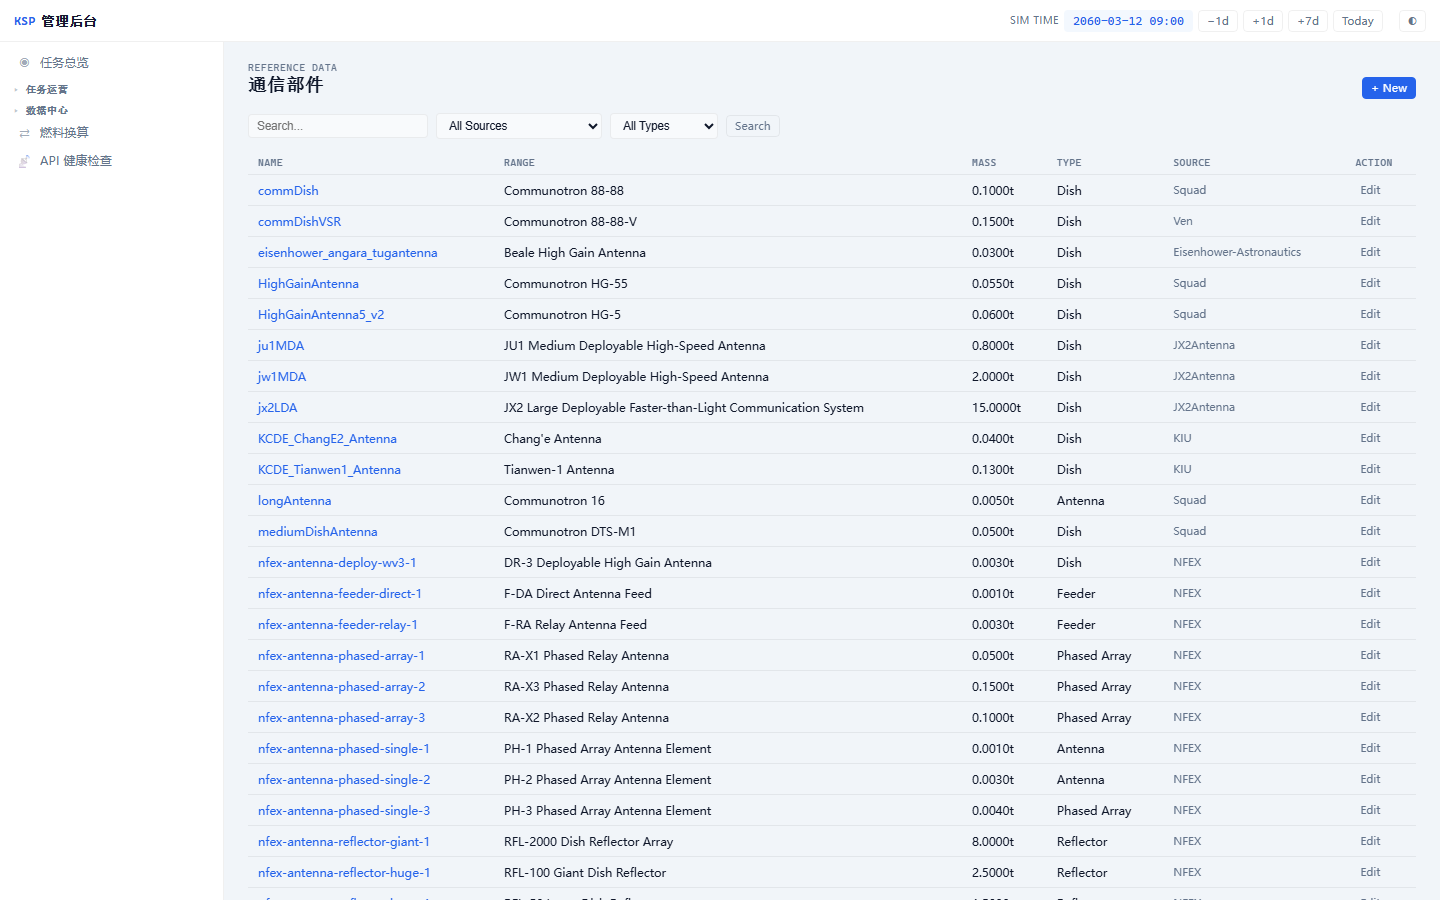Edit the RA-X3 Phased Relay Antenna row

[1370, 686]
